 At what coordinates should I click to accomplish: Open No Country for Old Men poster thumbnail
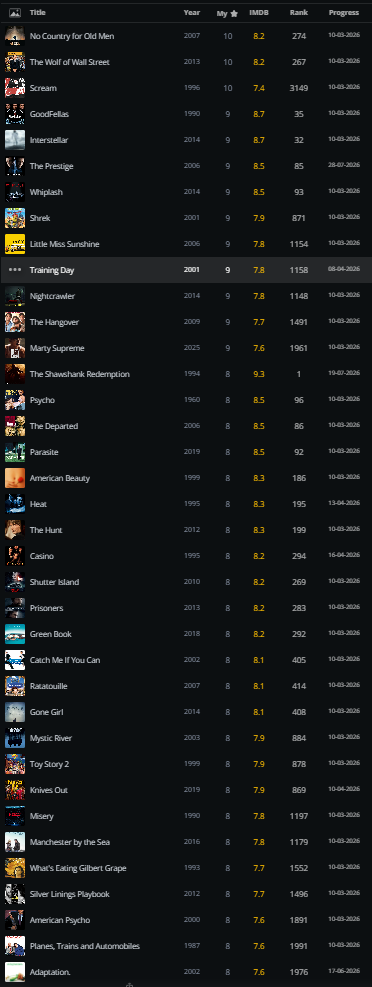point(14,37)
